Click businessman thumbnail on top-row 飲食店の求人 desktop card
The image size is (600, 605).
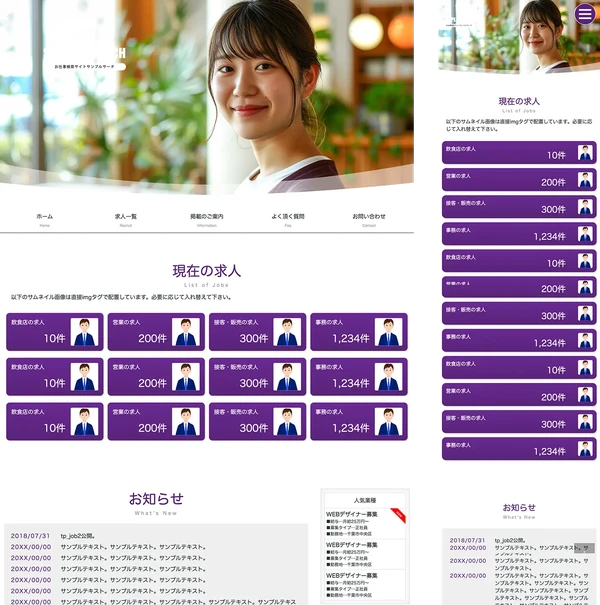(85, 332)
